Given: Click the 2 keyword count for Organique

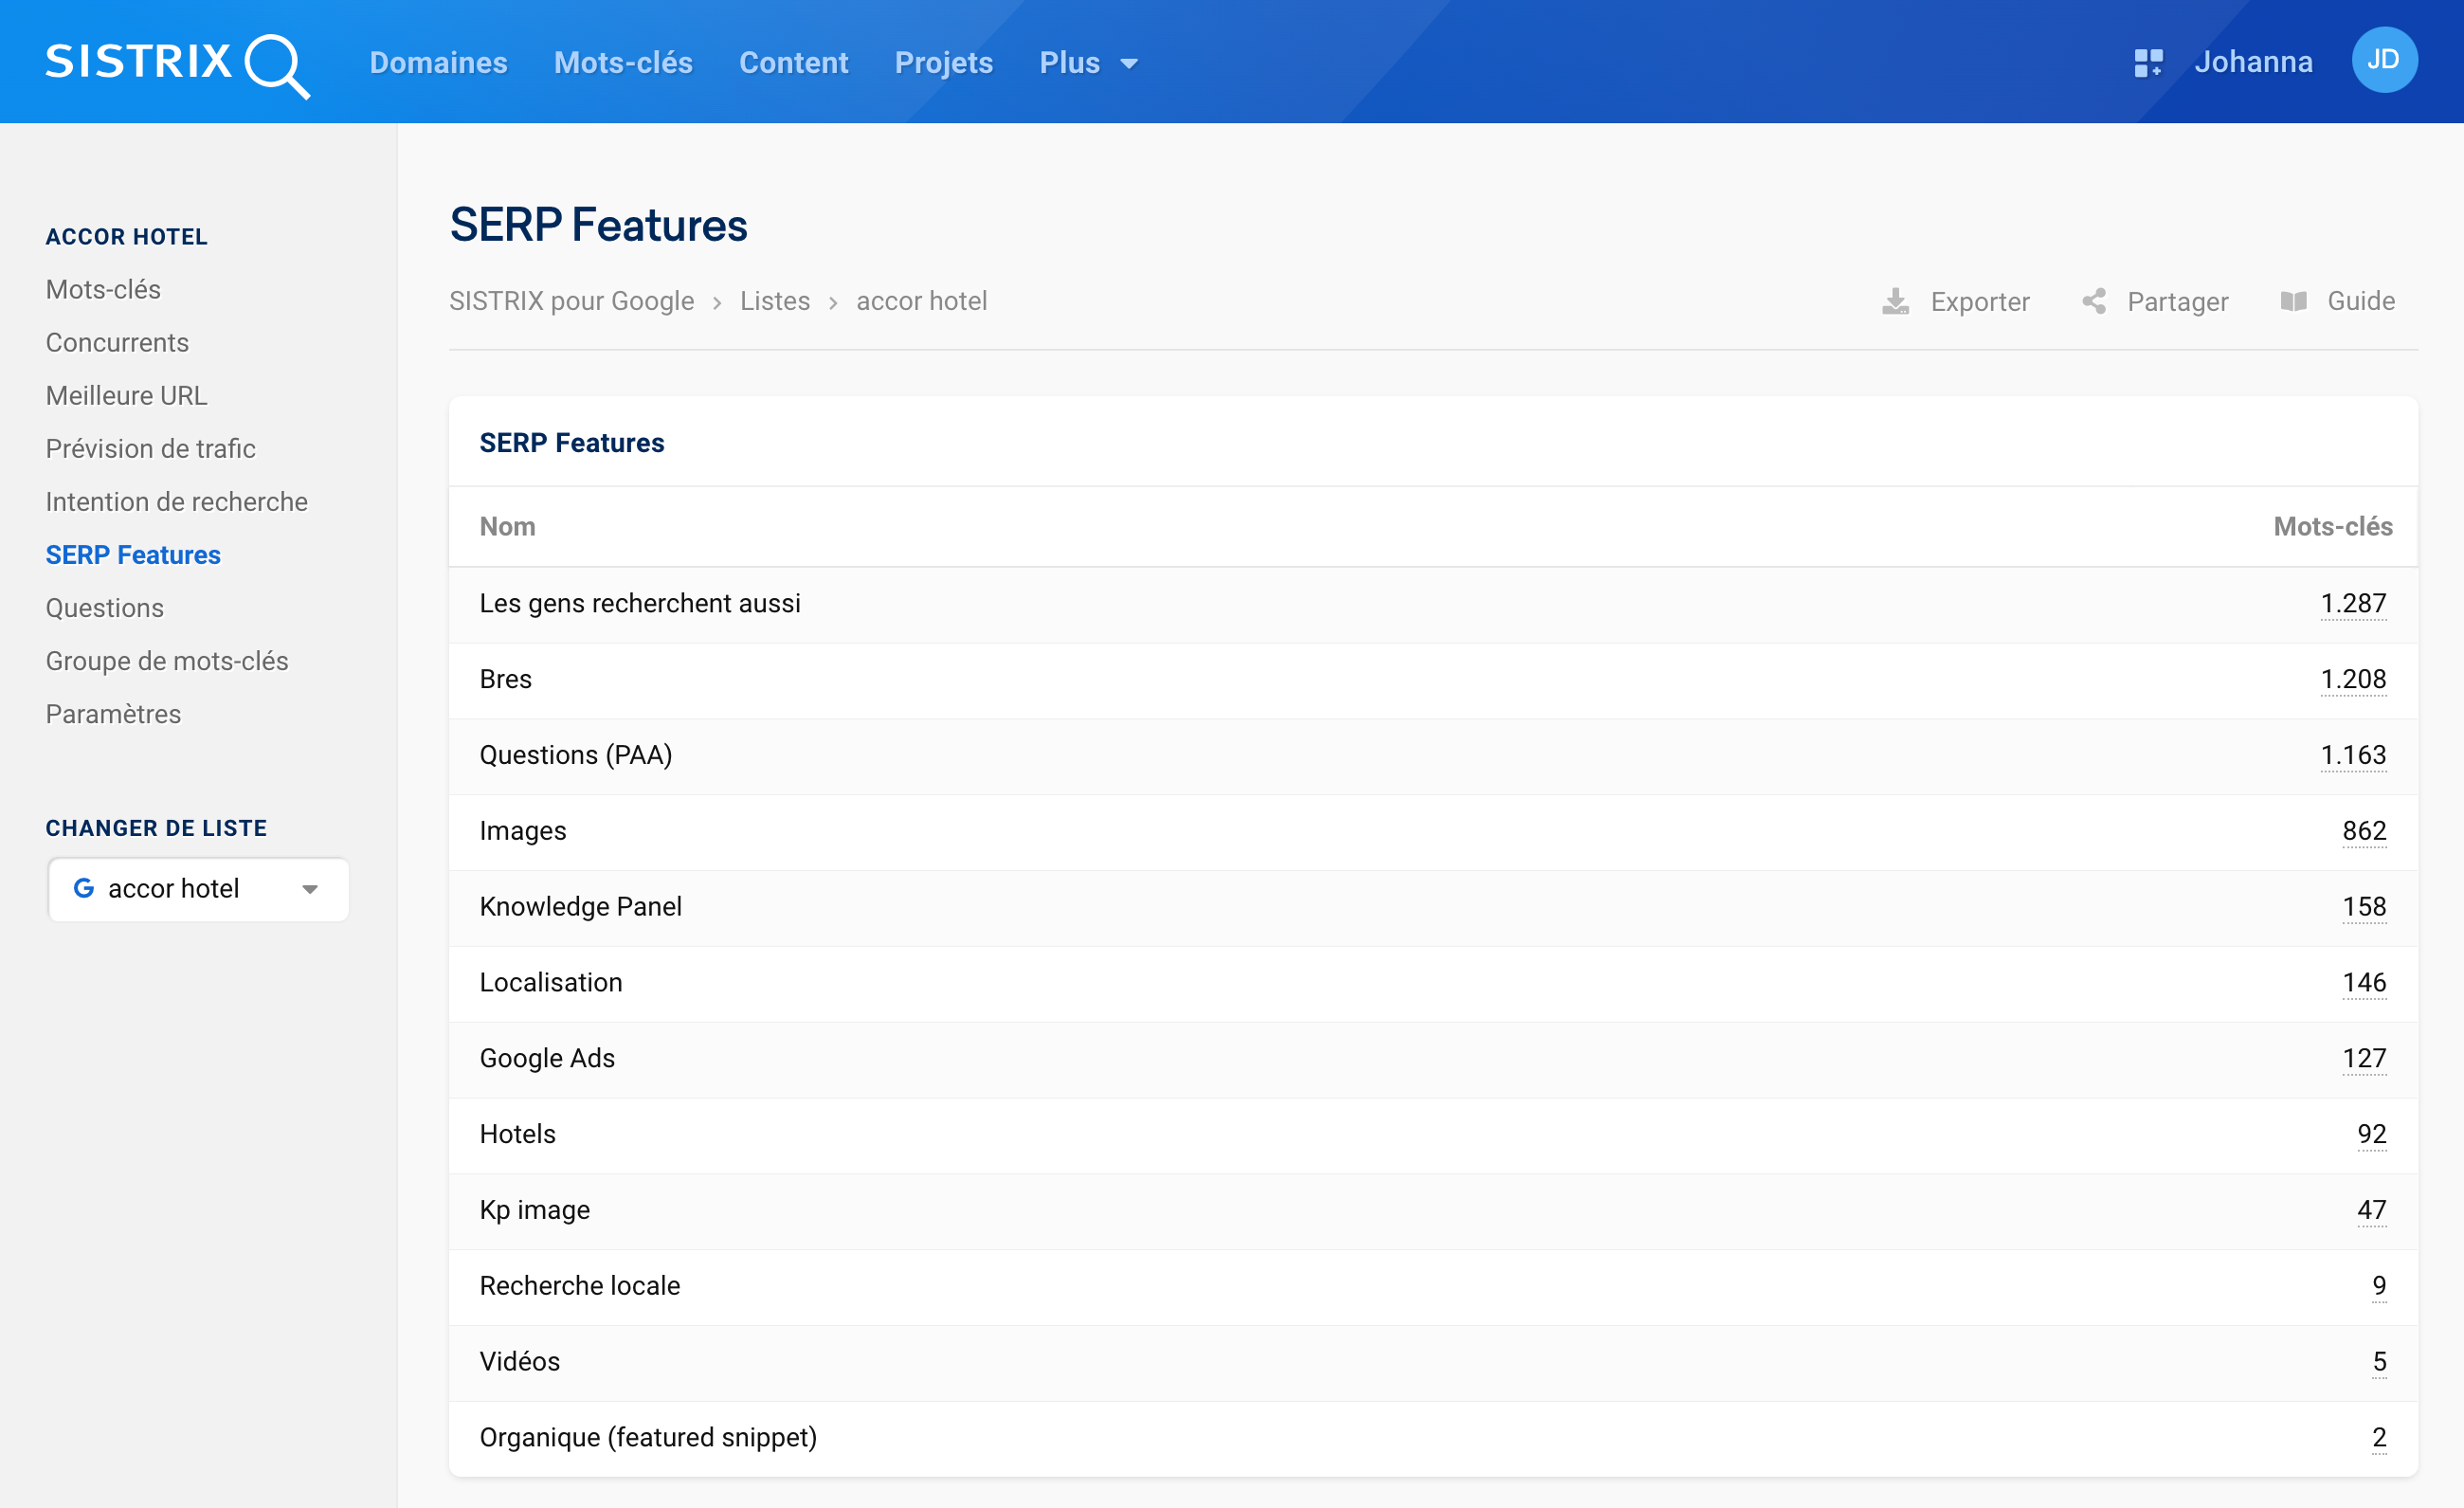Looking at the screenshot, I should point(2379,1437).
